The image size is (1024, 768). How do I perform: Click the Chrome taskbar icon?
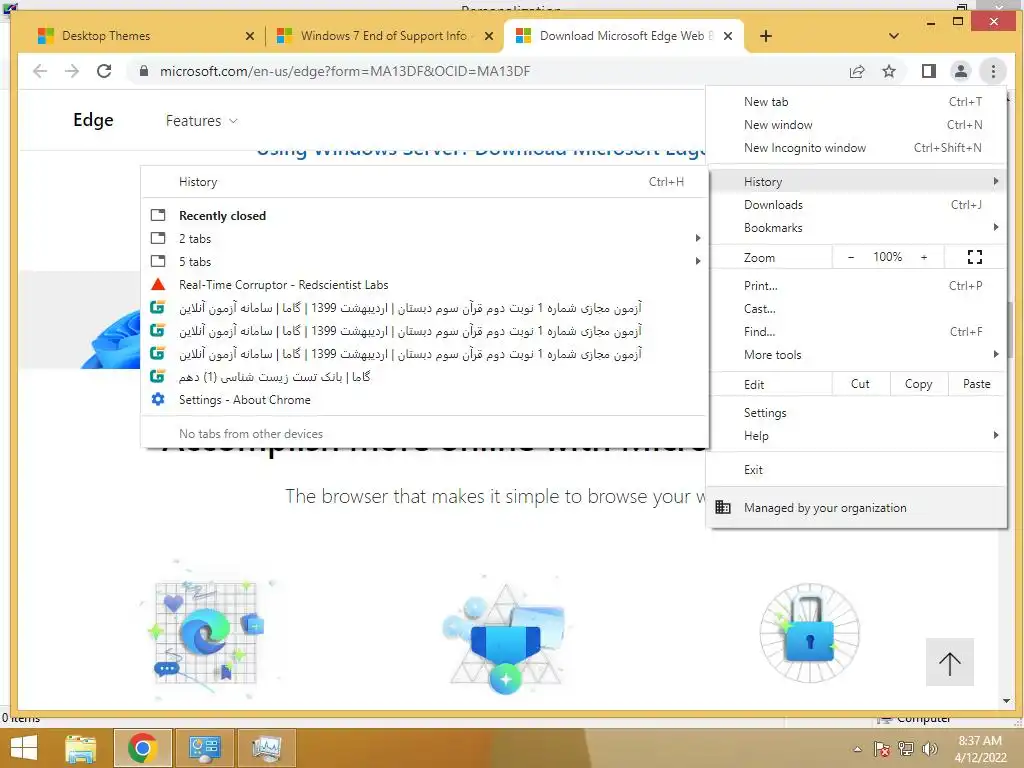143,748
